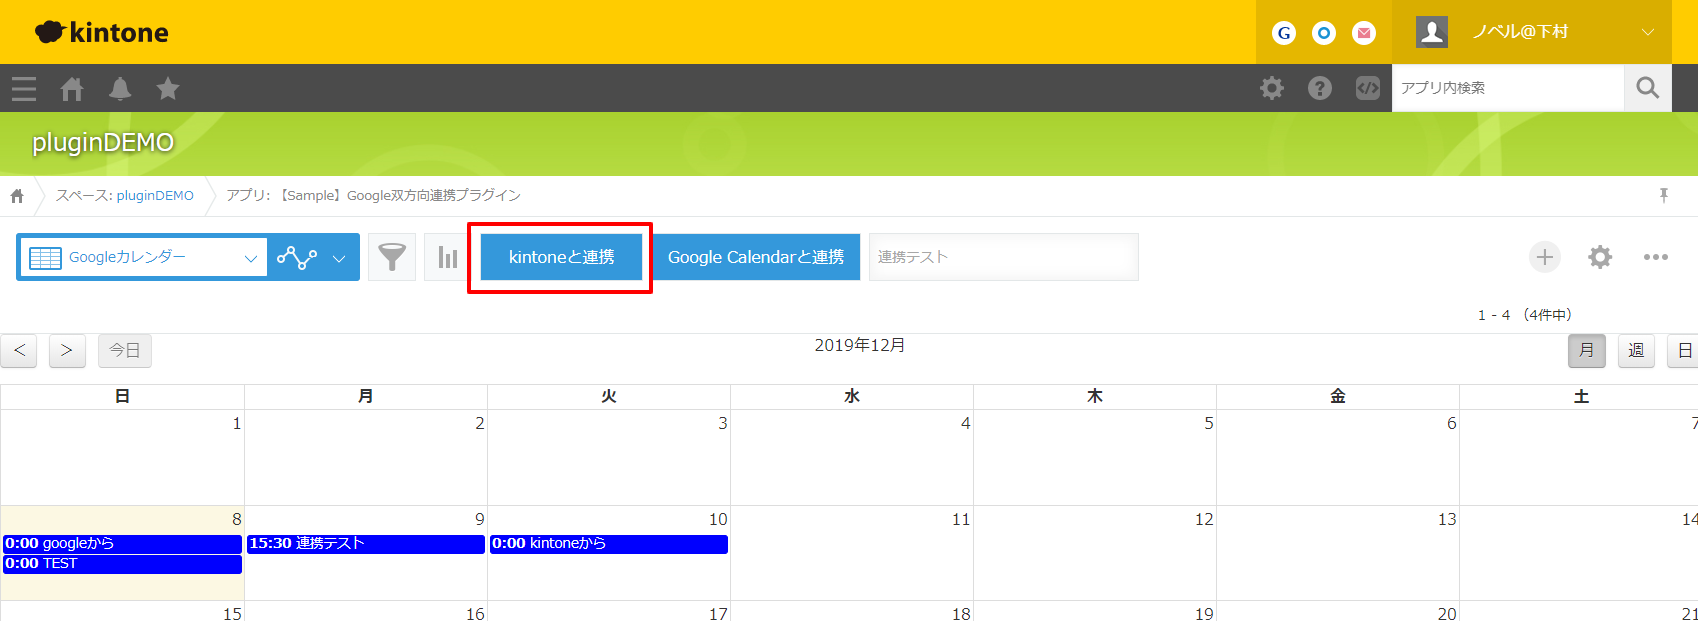Open the hamburger navigation menu
1698x621 pixels.
pos(24,89)
